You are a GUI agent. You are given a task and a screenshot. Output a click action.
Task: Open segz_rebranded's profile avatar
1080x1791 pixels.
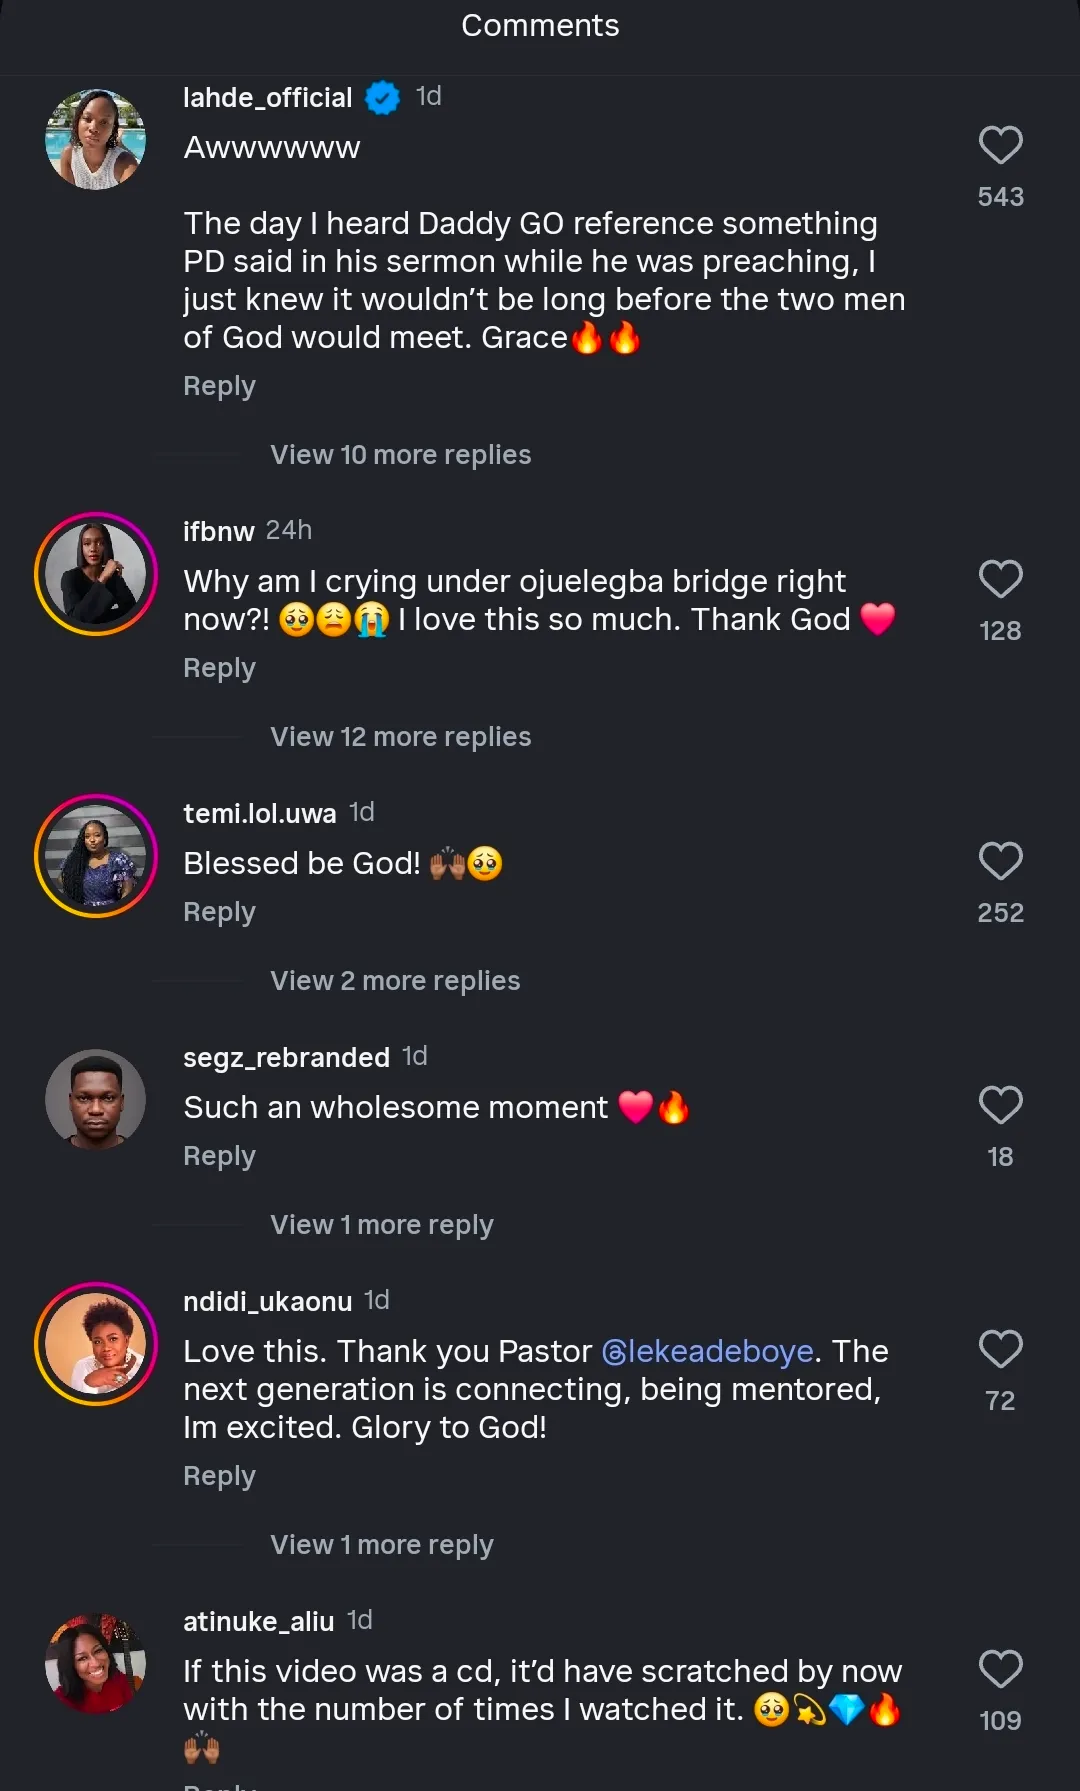click(96, 1099)
